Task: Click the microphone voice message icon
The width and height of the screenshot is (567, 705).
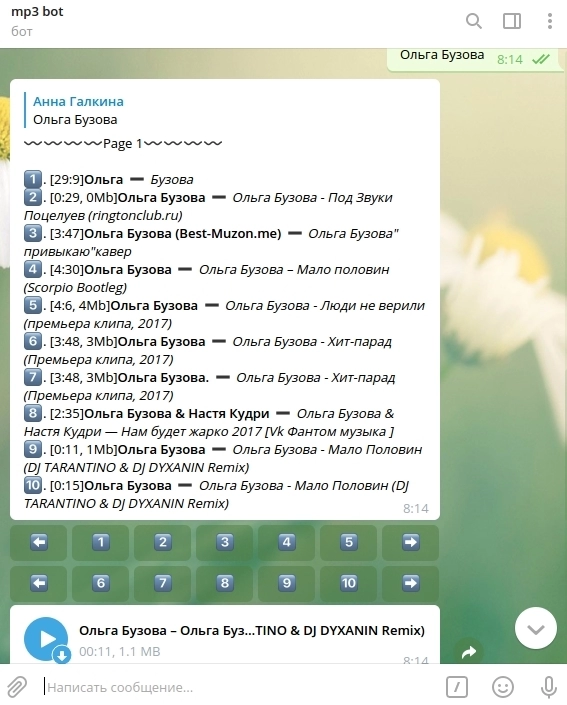Action: [x=549, y=687]
